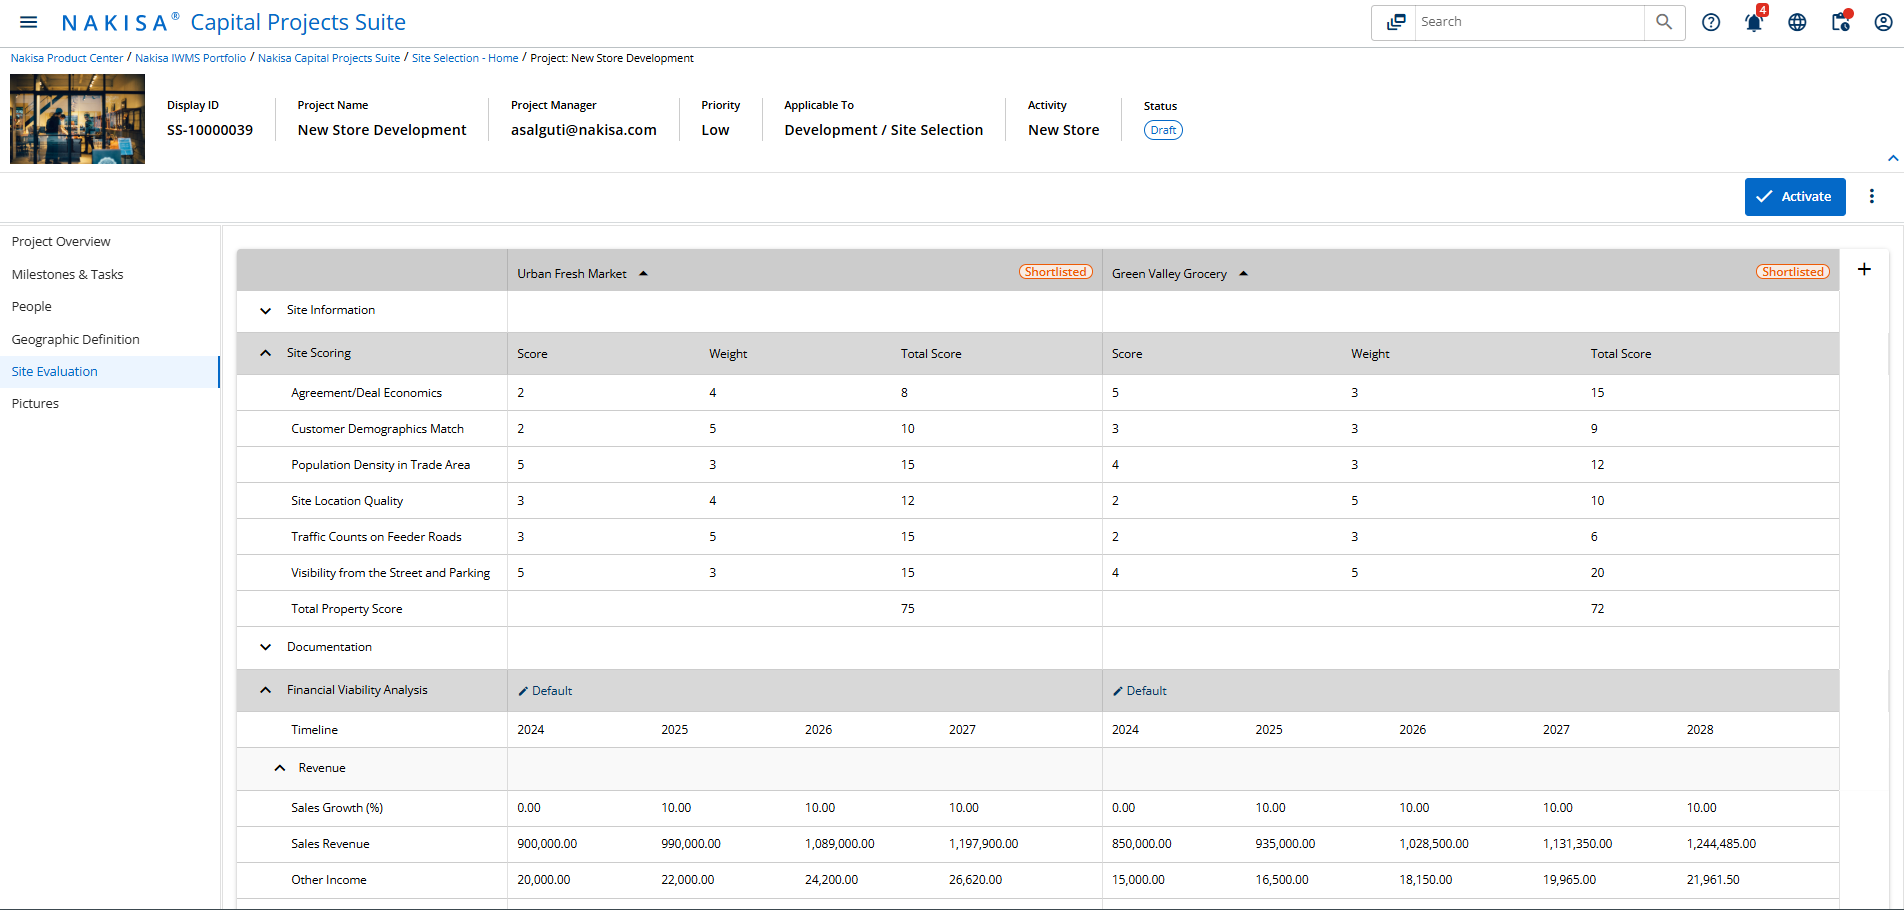Click the search scope icon beside Search
The image size is (1904, 910).
pos(1395,22)
